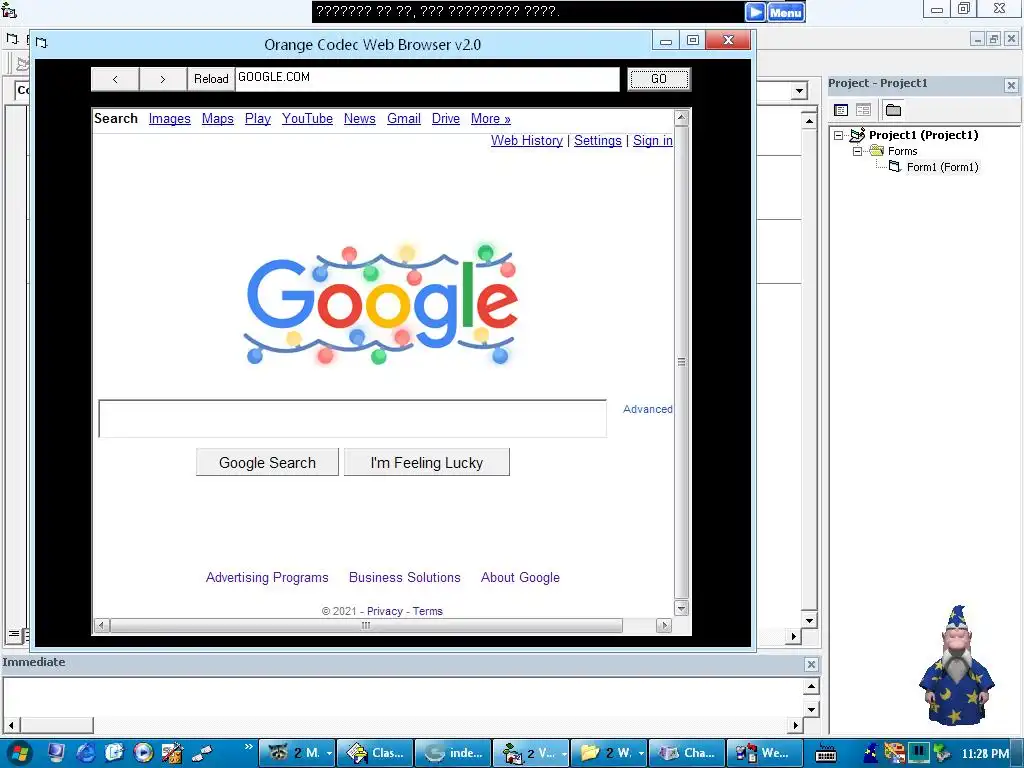Click the pause icon in system tray

coord(918,753)
